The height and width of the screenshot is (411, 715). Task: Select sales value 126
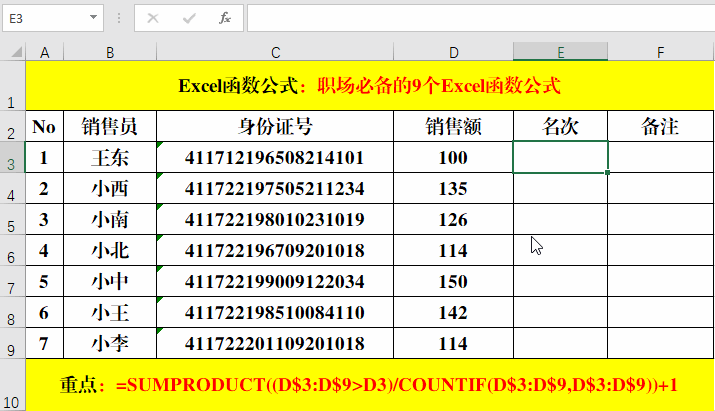pyautogui.click(x=453, y=219)
